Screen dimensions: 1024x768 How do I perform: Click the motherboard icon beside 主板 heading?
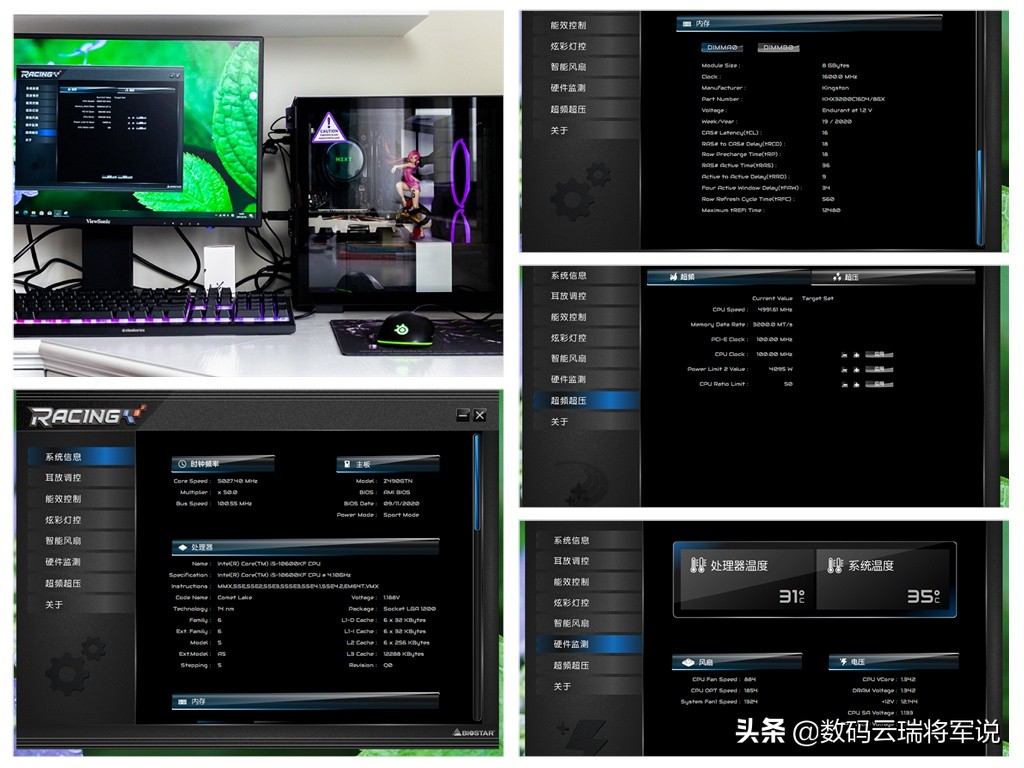click(347, 464)
